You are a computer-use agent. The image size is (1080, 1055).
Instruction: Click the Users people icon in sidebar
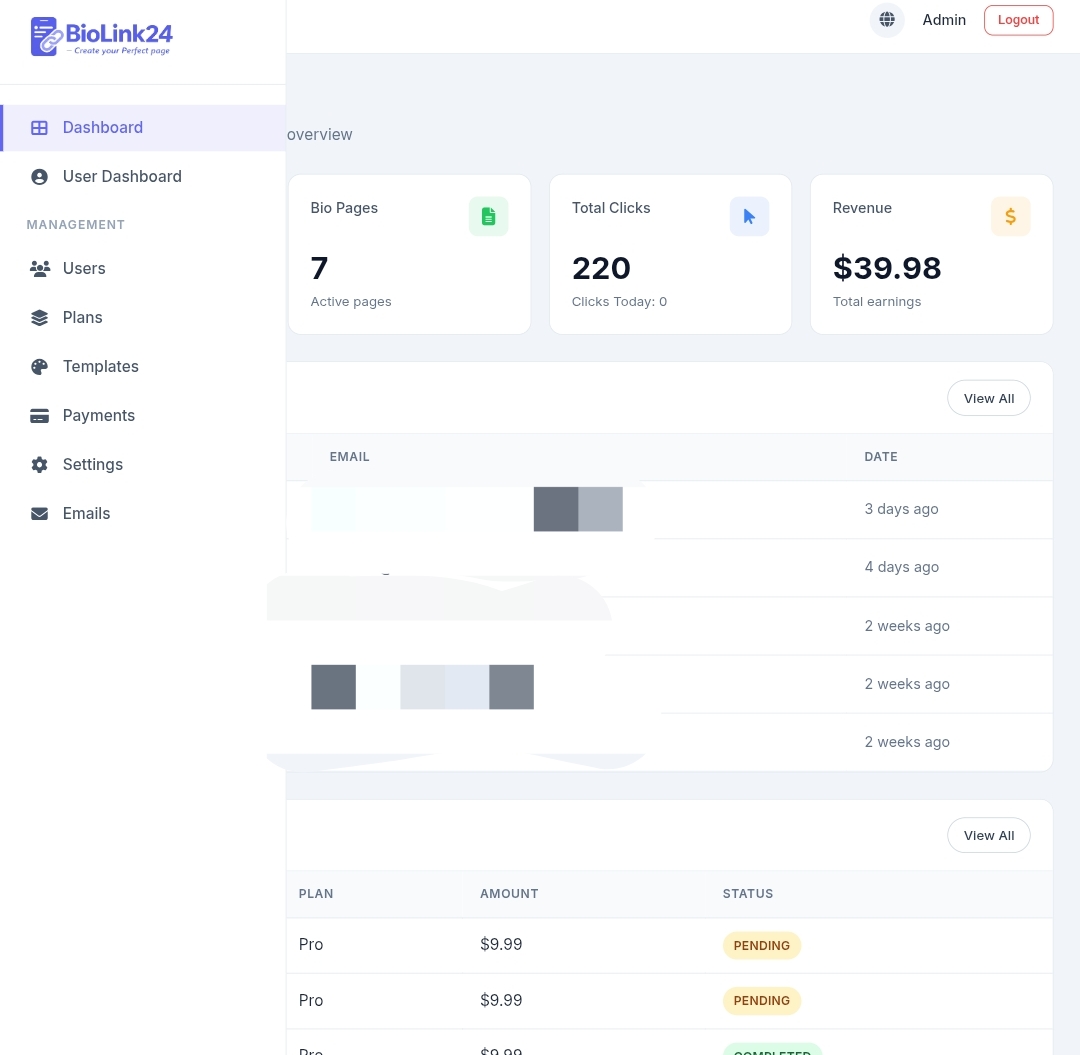40,268
